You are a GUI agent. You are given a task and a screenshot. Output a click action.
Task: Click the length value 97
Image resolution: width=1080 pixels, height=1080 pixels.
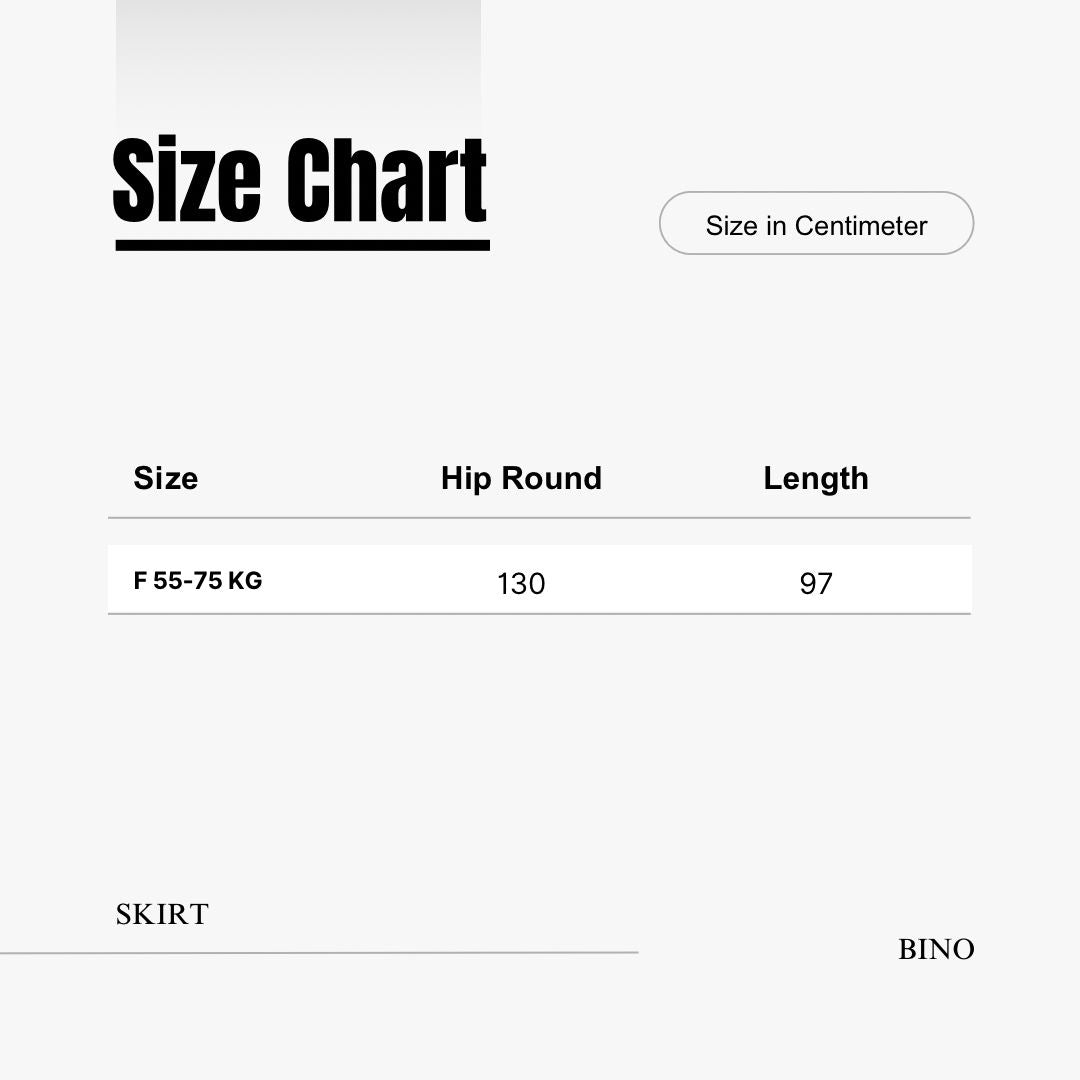[816, 584]
